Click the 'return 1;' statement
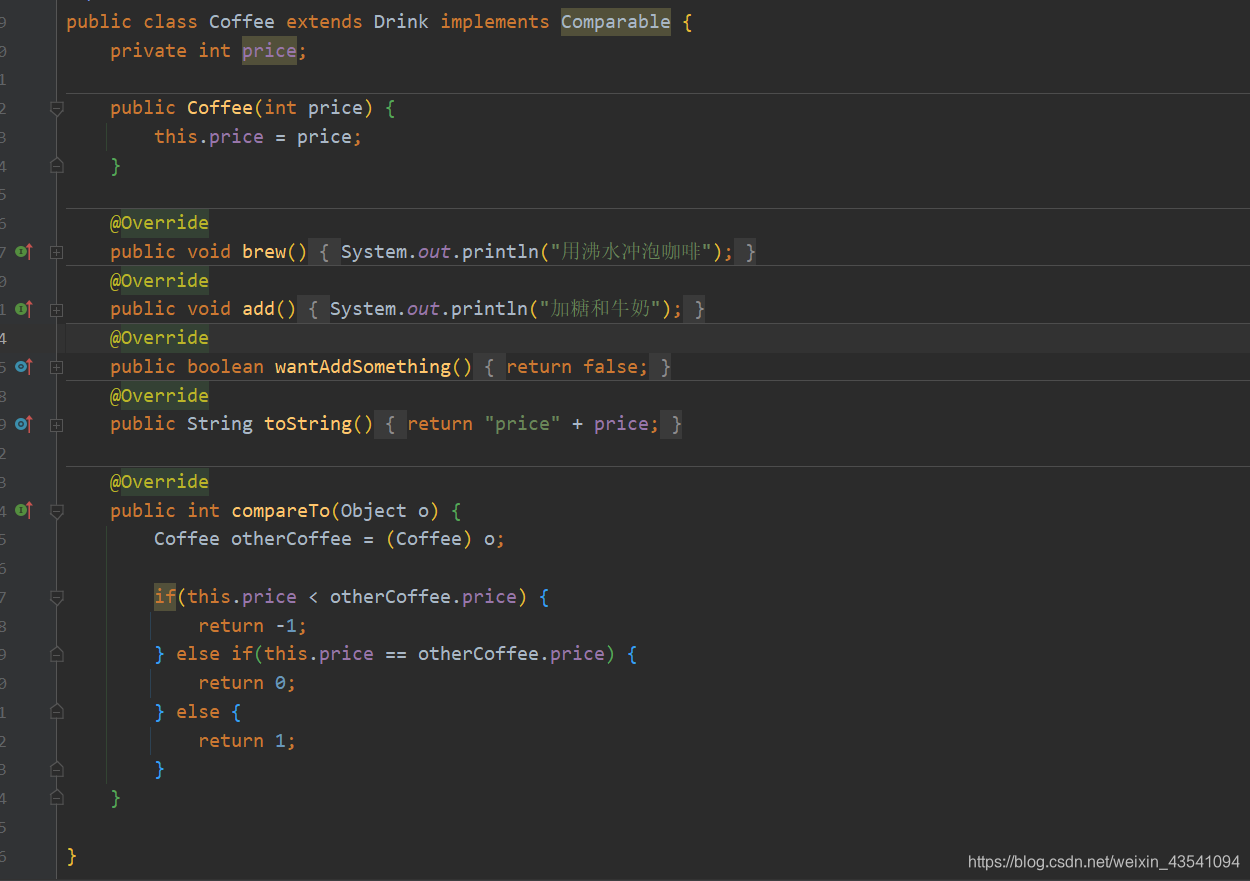This screenshot has width=1250, height=881. (x=247, y=741)
